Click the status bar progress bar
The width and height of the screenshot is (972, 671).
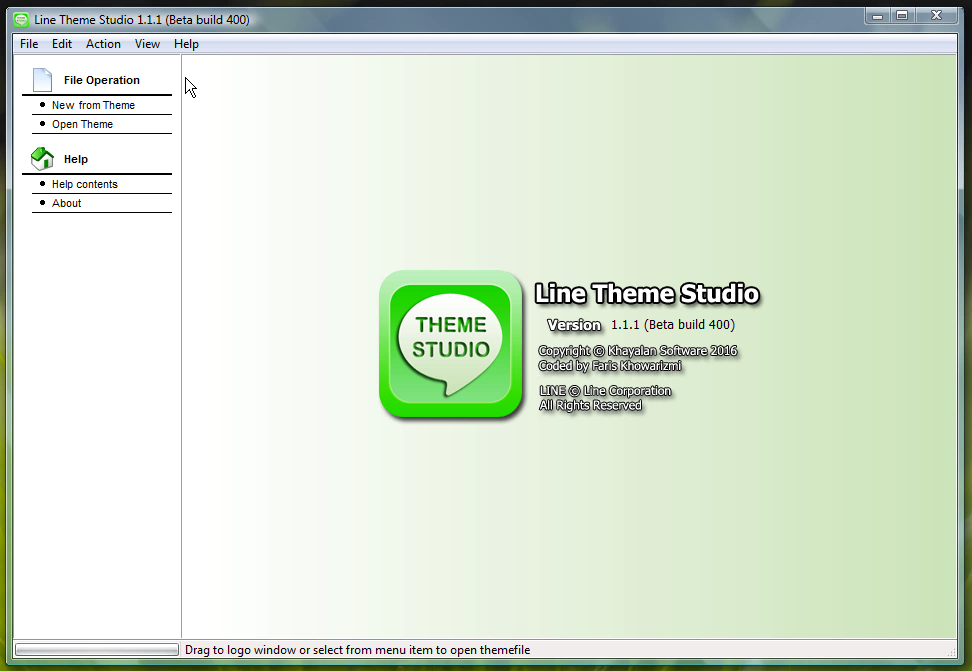[x=97, y=649]
